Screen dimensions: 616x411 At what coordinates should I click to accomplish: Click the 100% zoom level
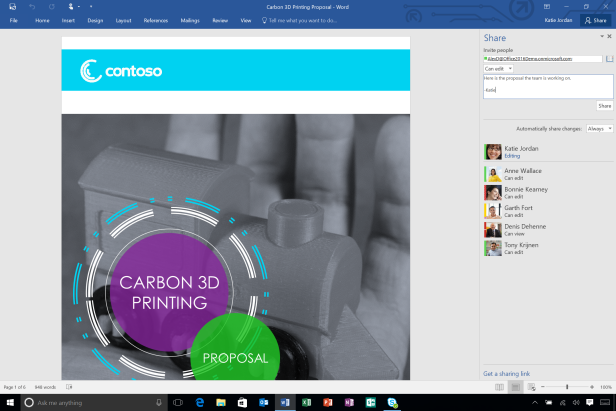[606, 387]
